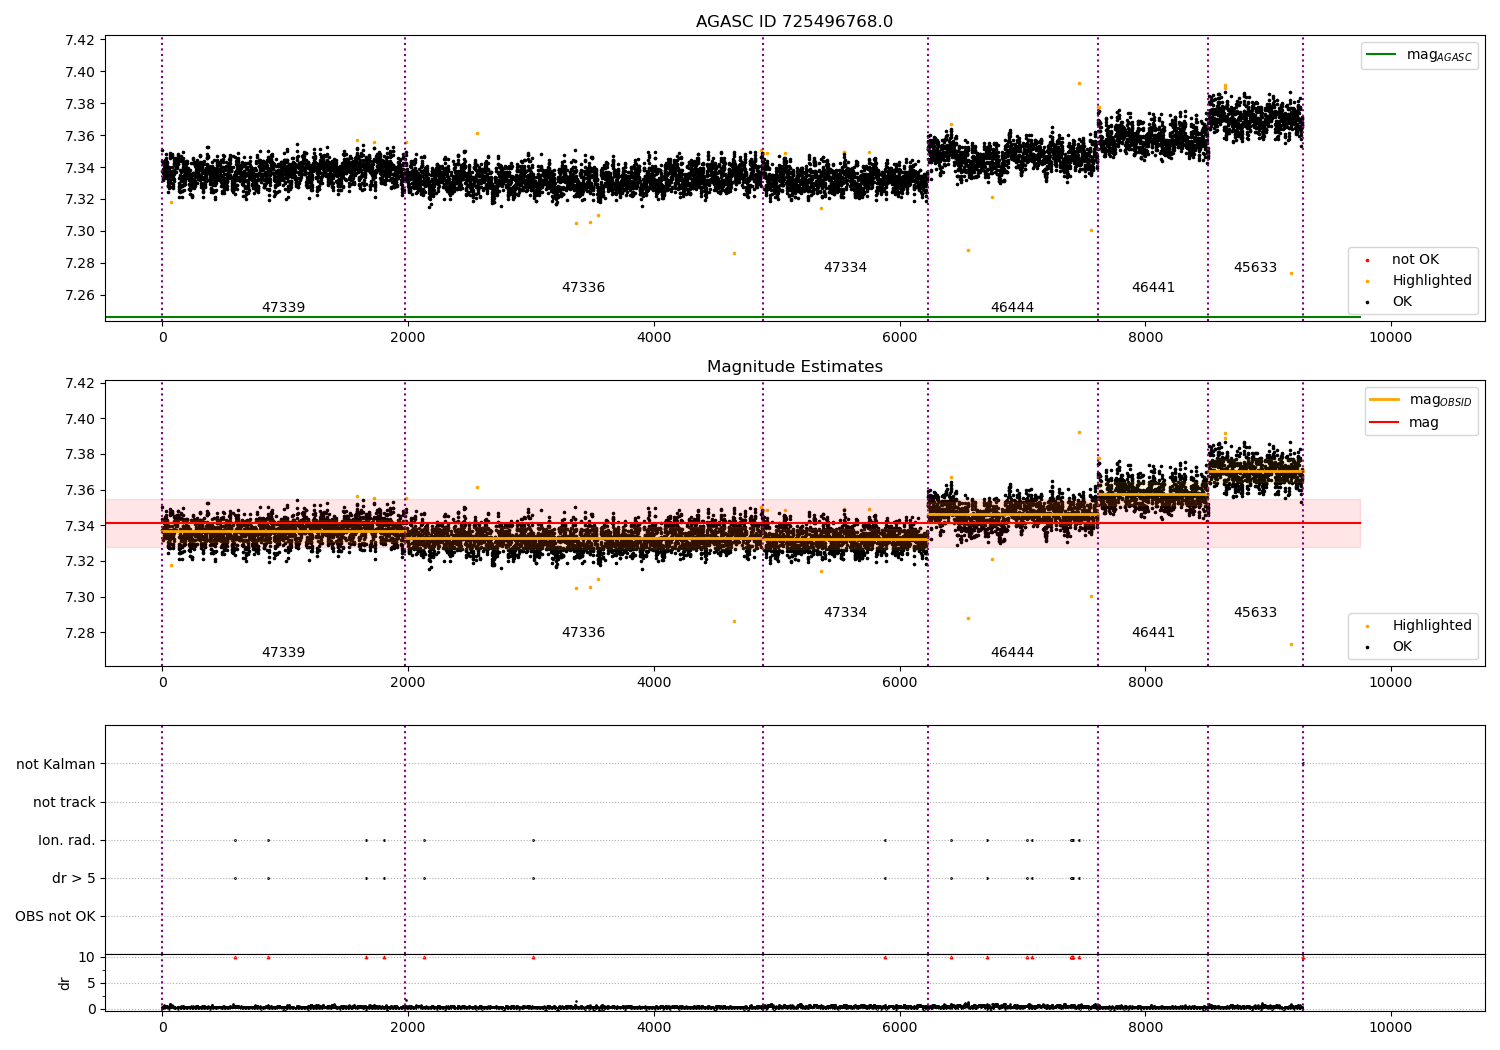Click the red horizontal mag line in the Magnitude Estimates plot
The width and height of the screenshot is (1500, 1050).
point(733,523)
